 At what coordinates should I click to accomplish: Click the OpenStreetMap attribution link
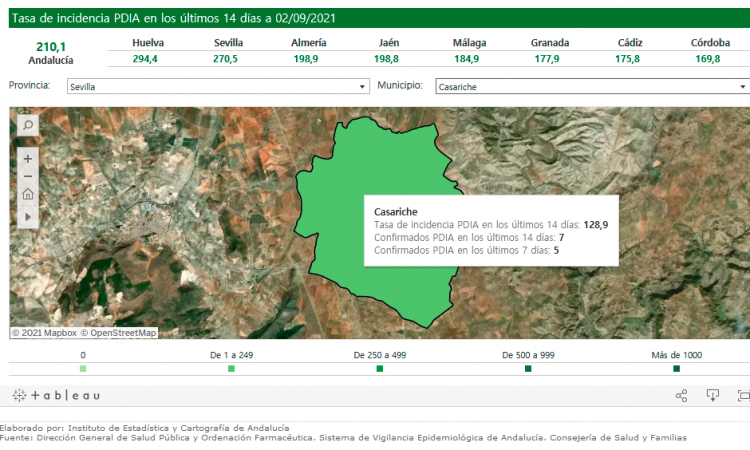coord(118,333)
